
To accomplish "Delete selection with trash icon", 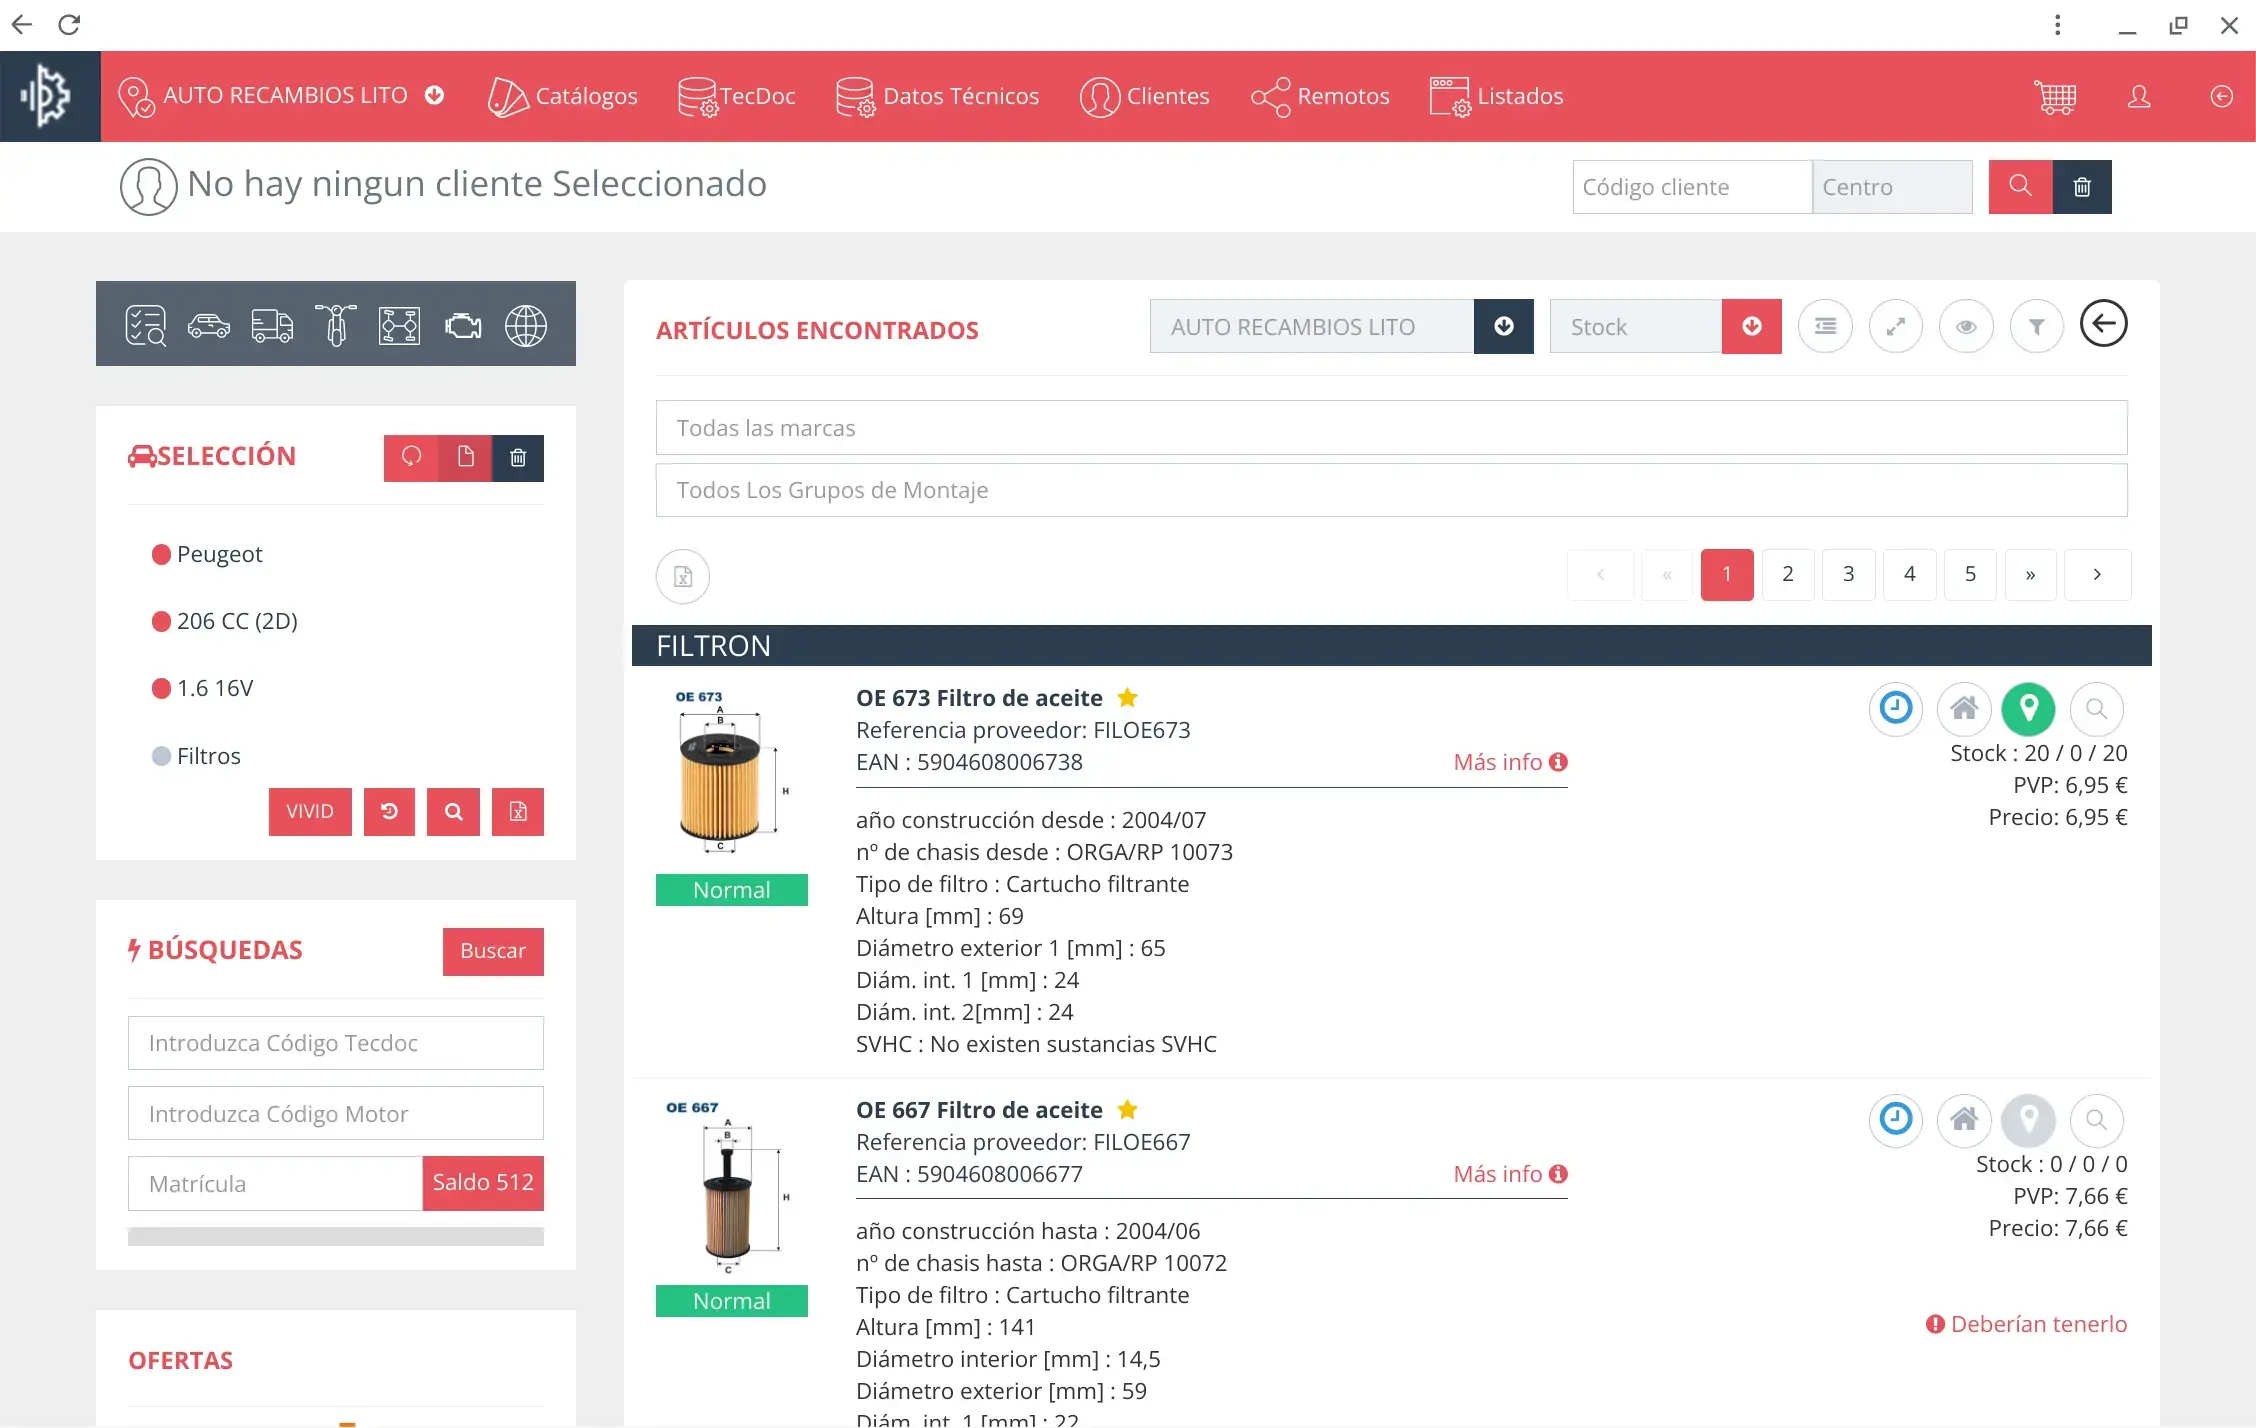I will (x=518, y=458).
